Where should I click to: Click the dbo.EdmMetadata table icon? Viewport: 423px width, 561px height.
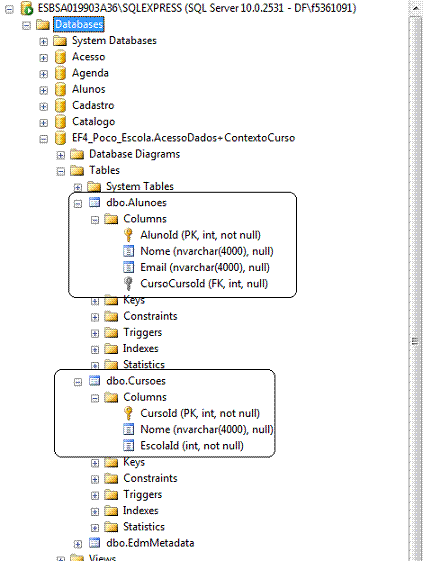coord(94,543)
